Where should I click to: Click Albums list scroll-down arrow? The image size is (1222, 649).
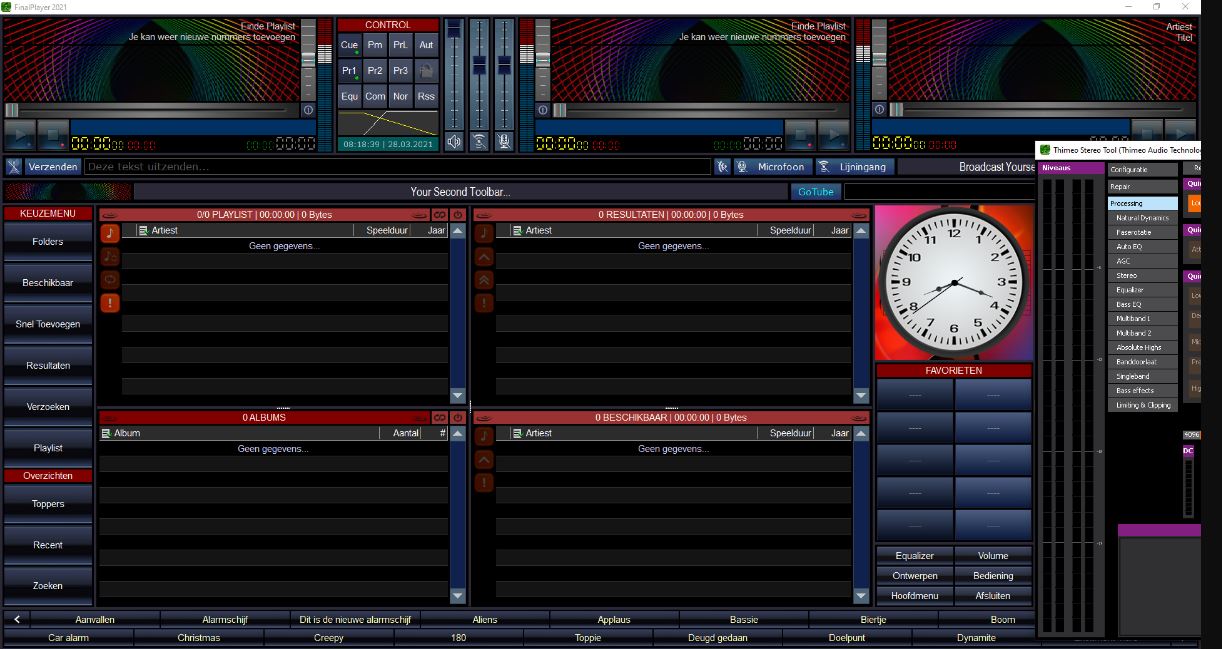(458, 596)
